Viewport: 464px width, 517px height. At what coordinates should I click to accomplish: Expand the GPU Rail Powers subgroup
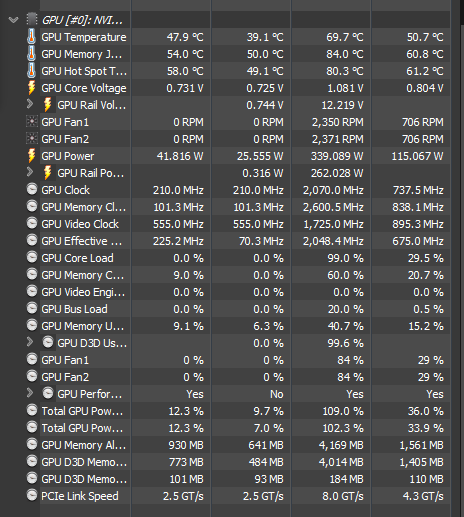30,172
